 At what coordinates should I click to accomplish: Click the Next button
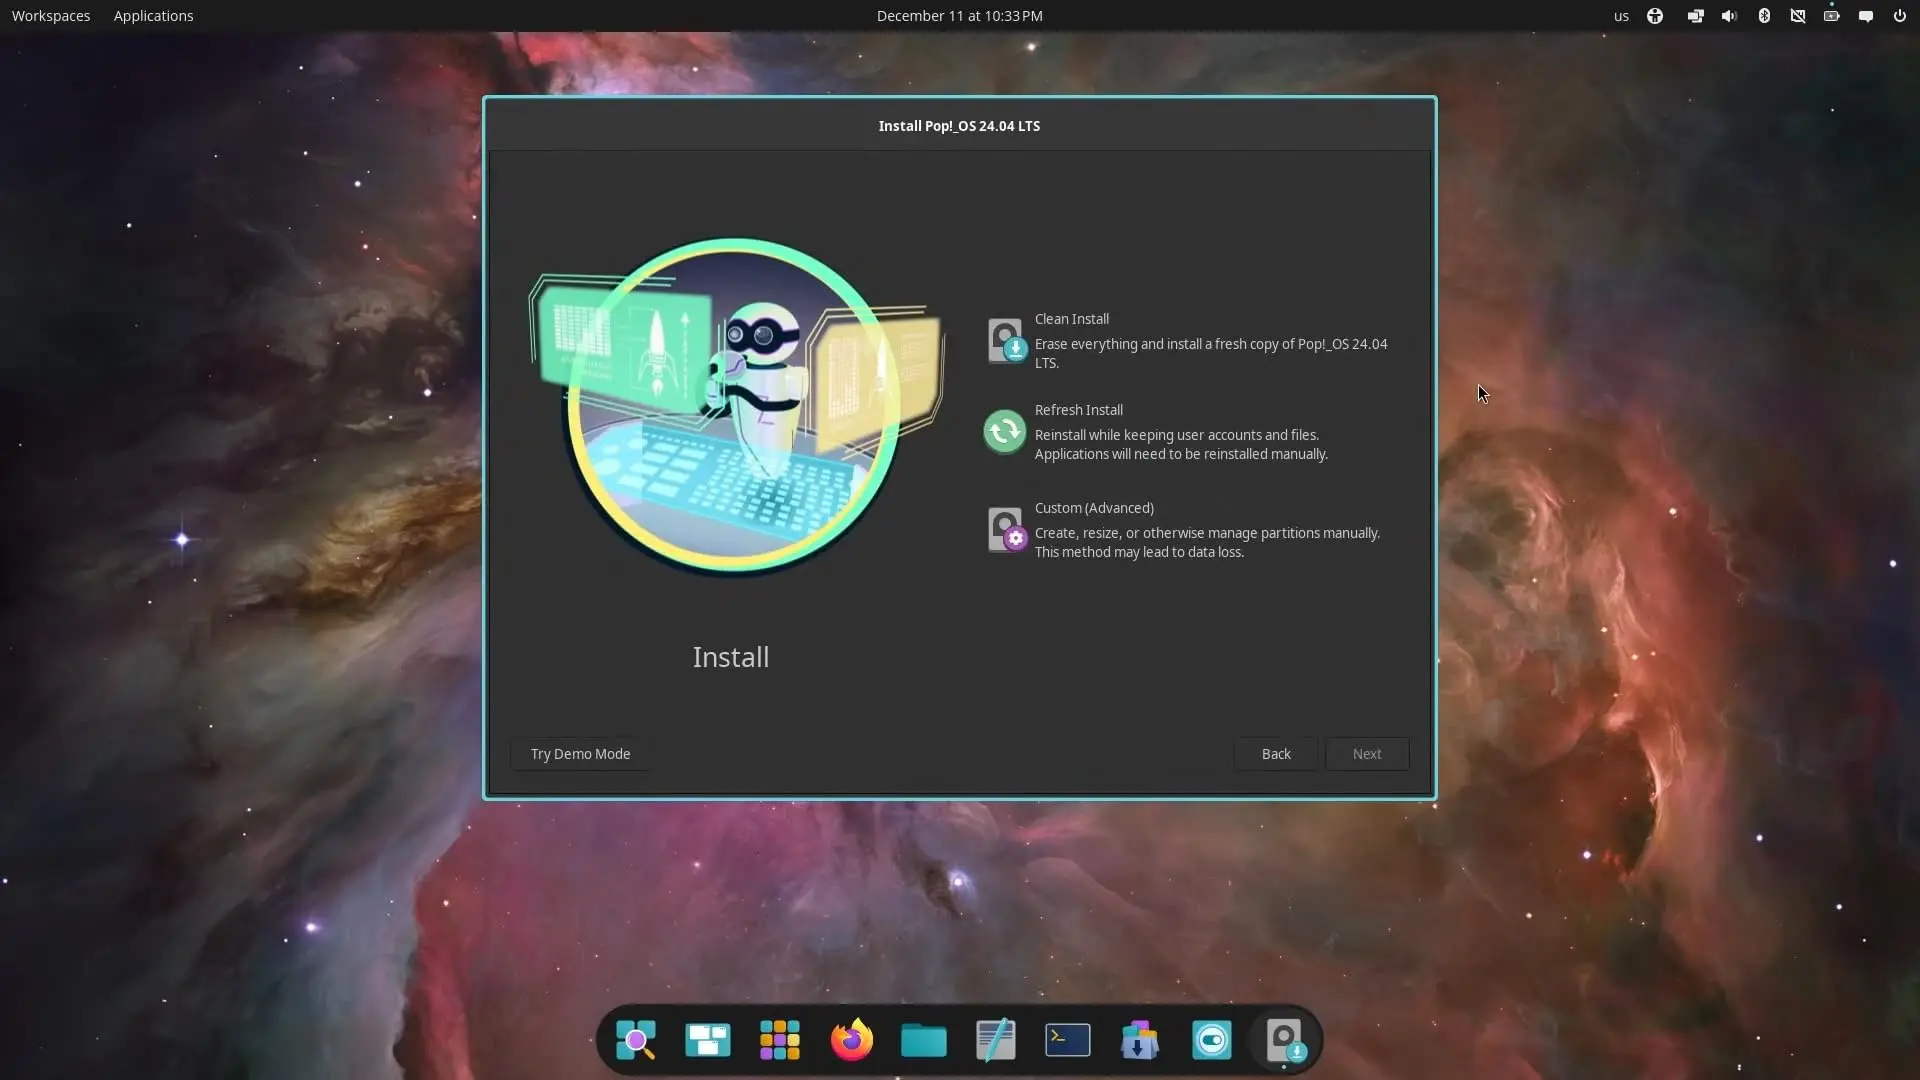pyautogui.click(x=1367, y=754)
